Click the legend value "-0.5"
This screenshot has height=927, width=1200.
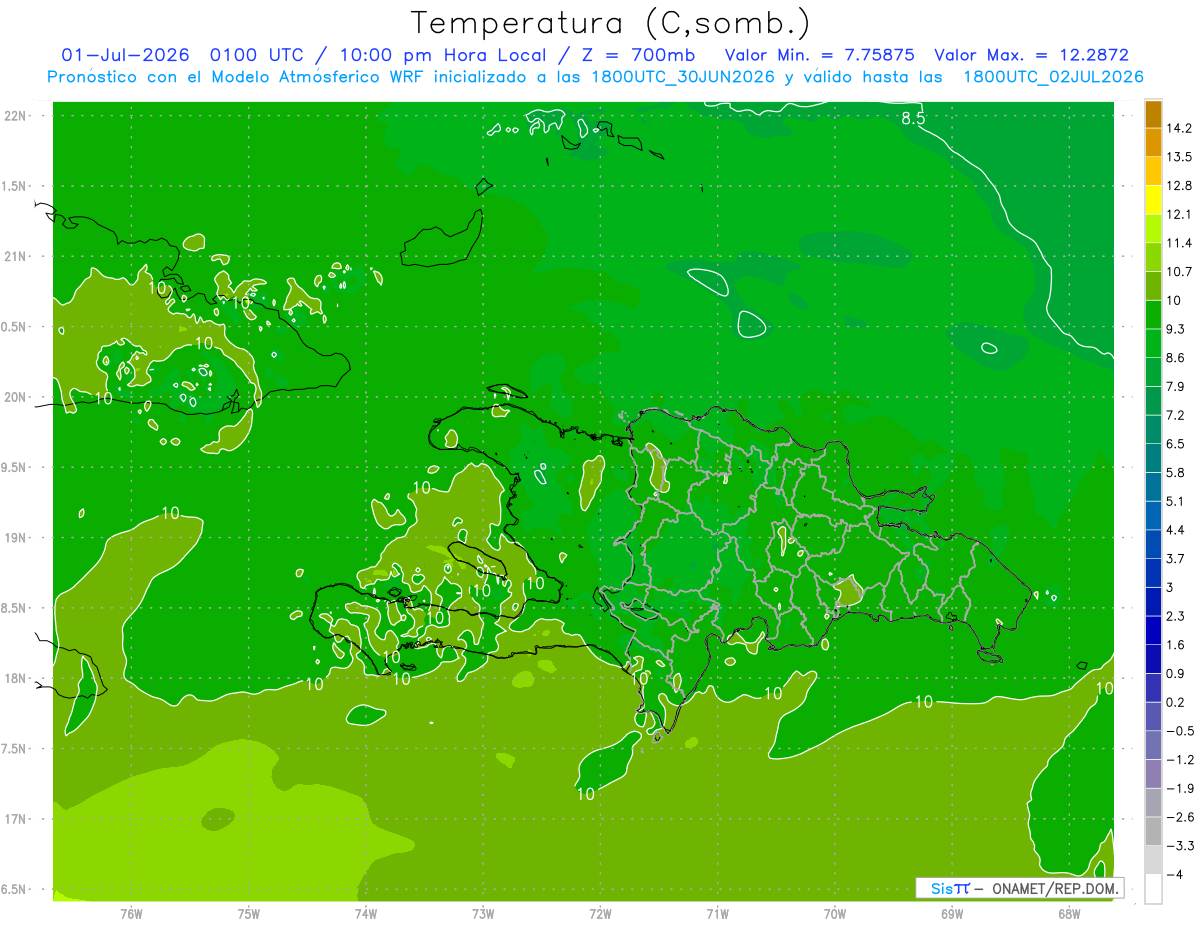click(x=1180, y=732)
